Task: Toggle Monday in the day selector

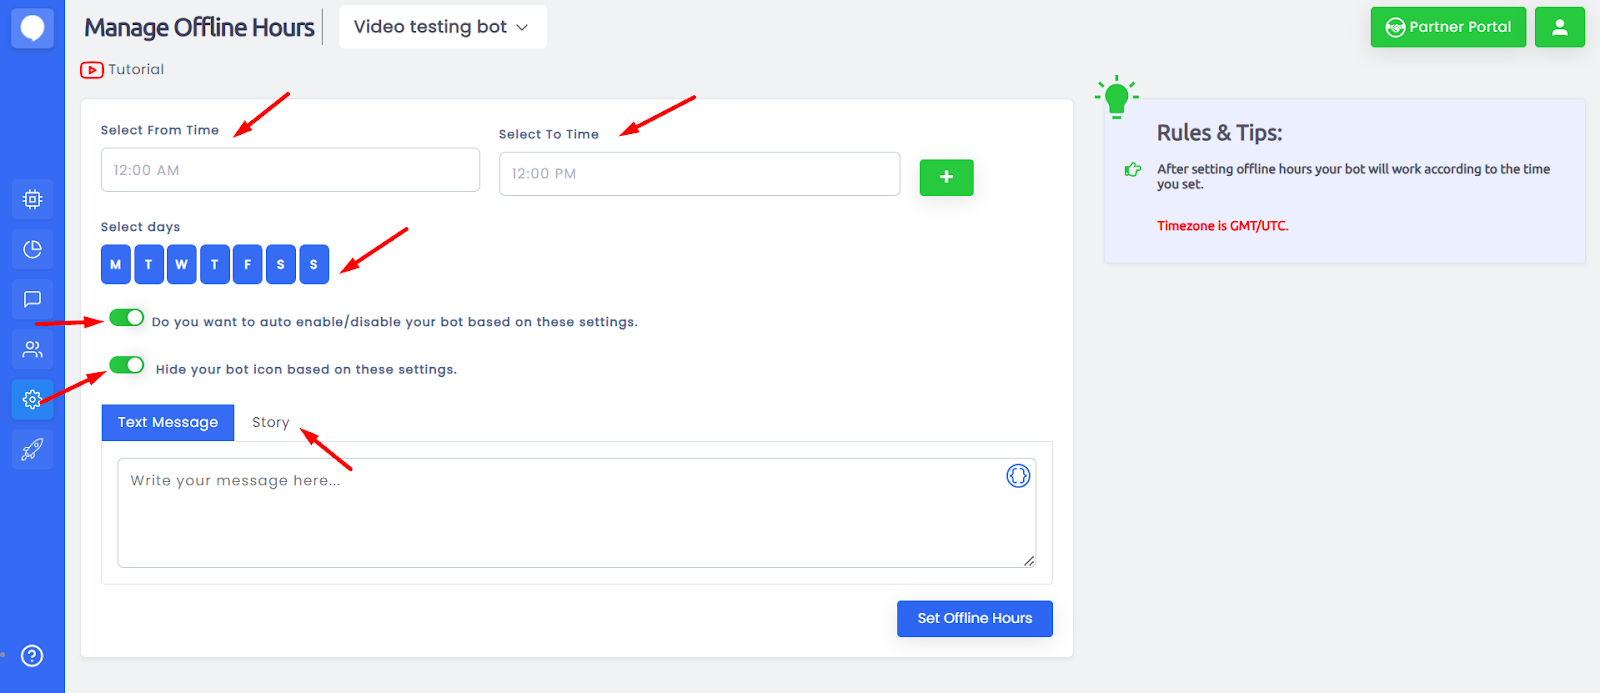Action: pyautogui.click(x=116, y=265)
